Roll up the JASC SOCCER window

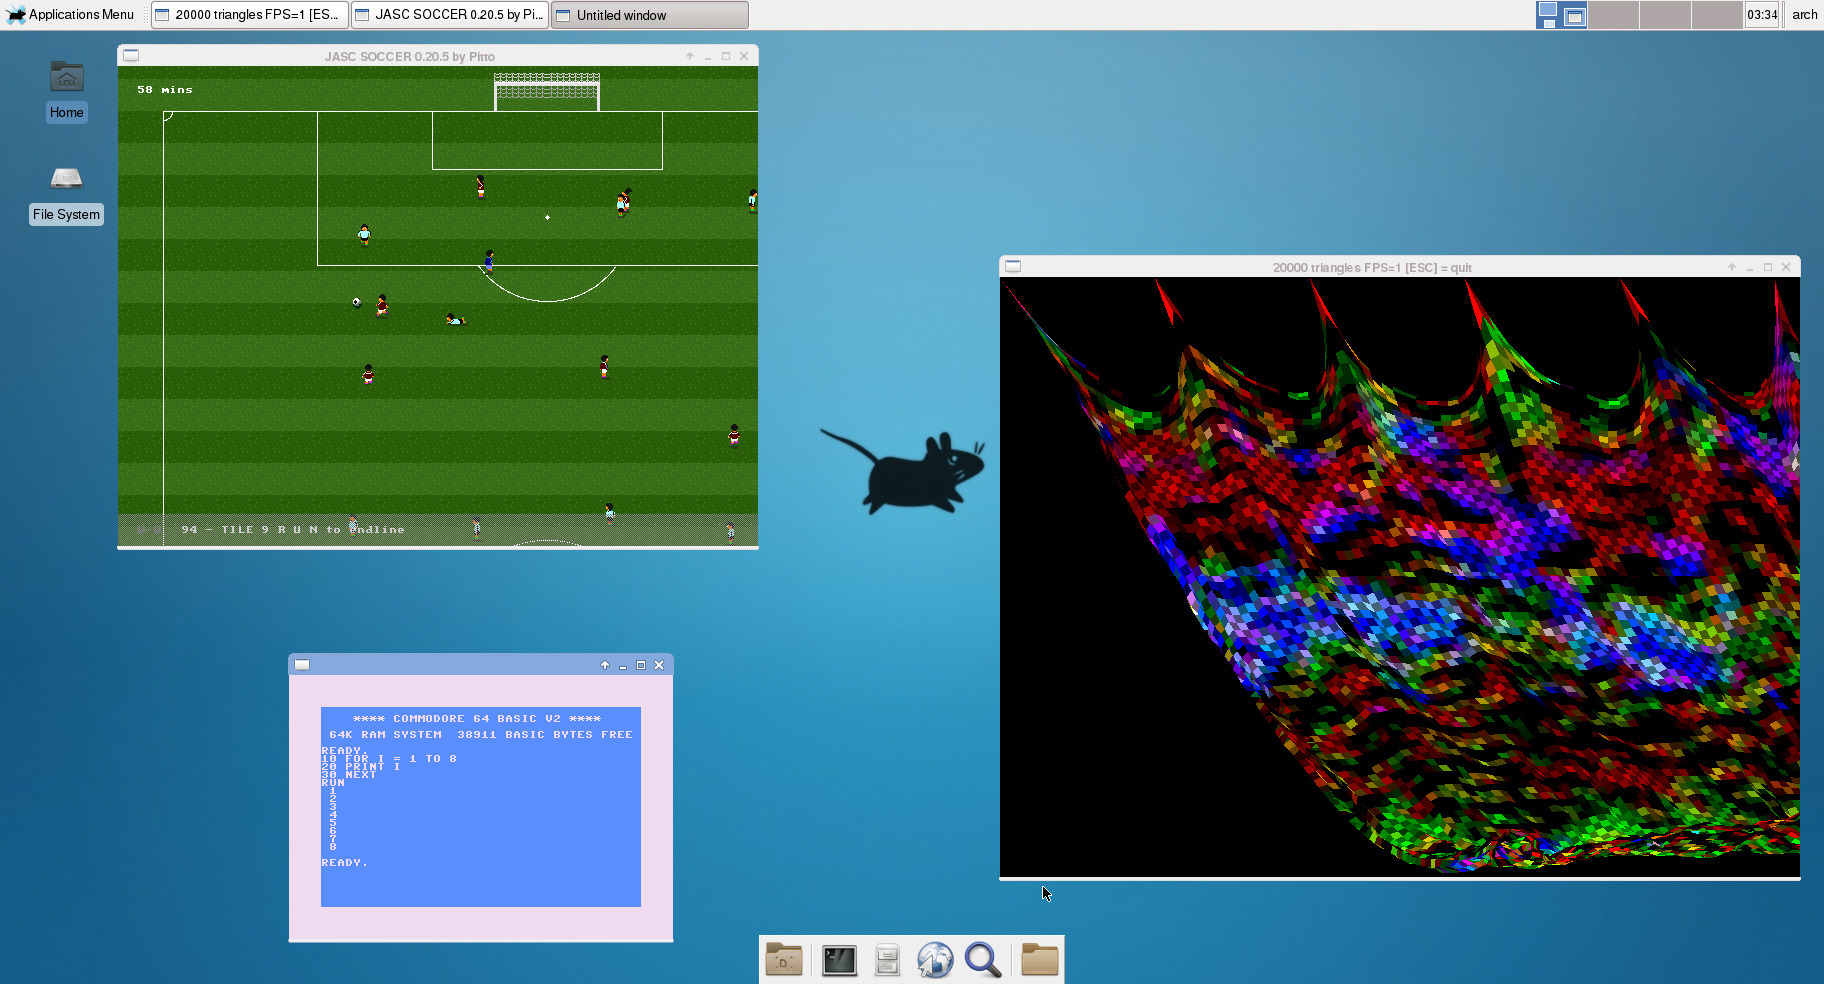coord(690,56)
